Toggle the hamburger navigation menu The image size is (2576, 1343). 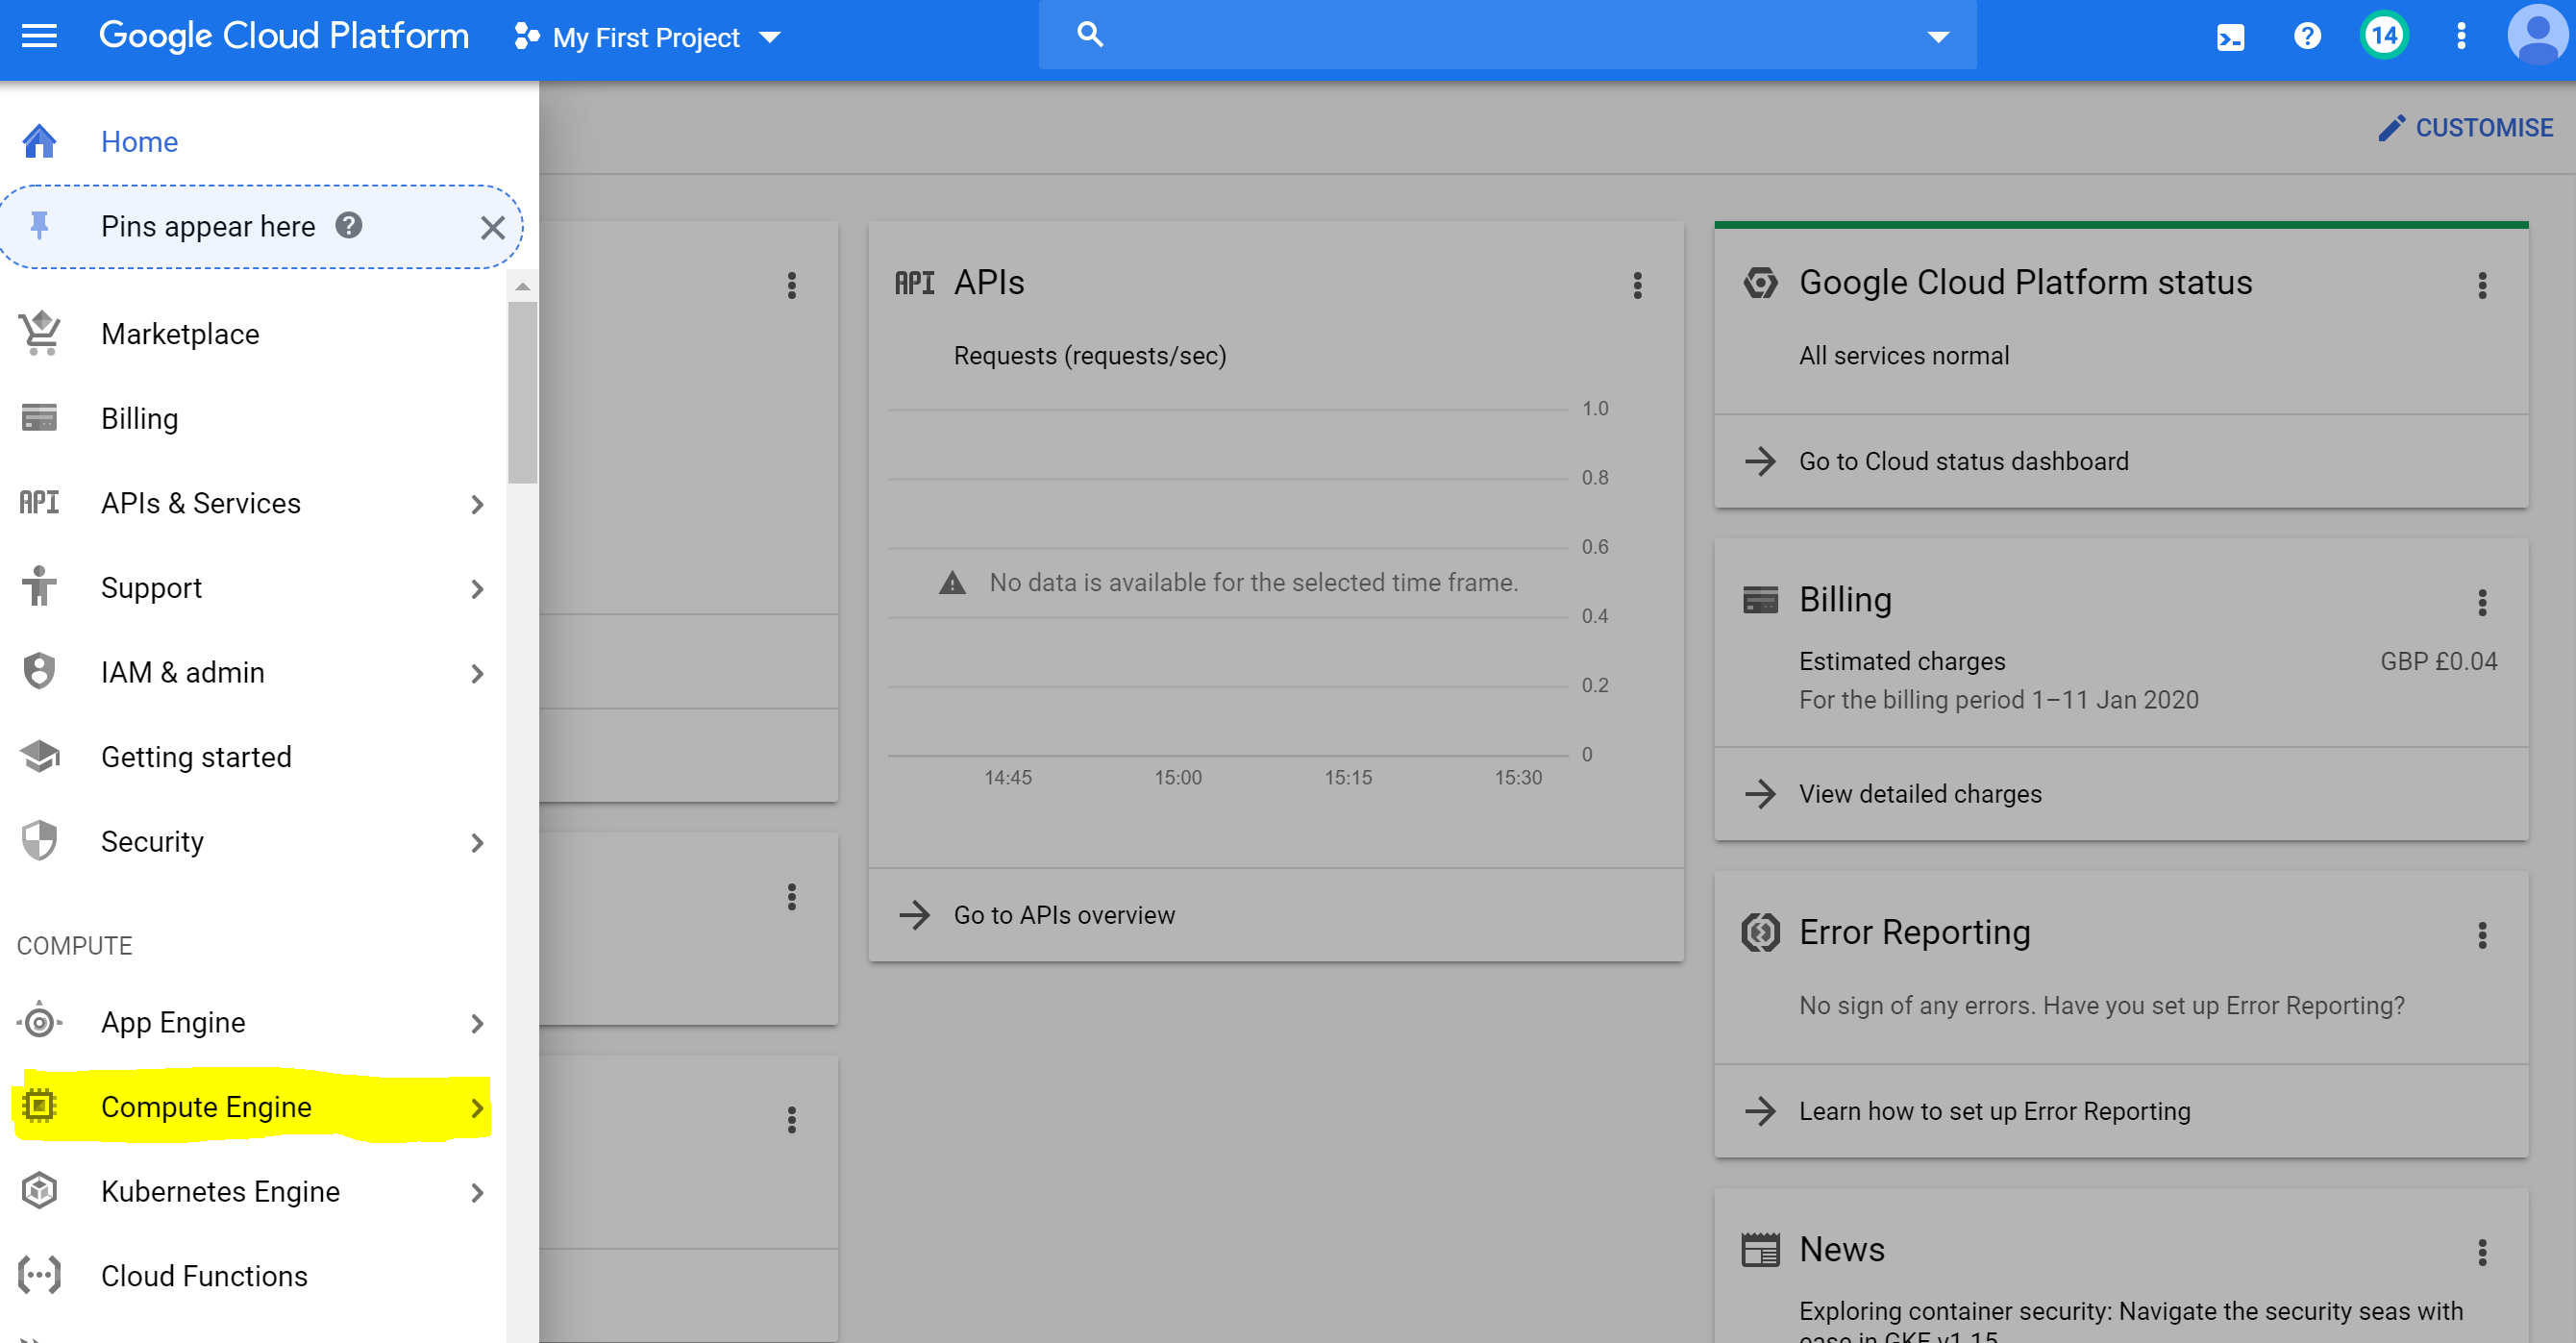pyautogui.click(x=39, y=37)
